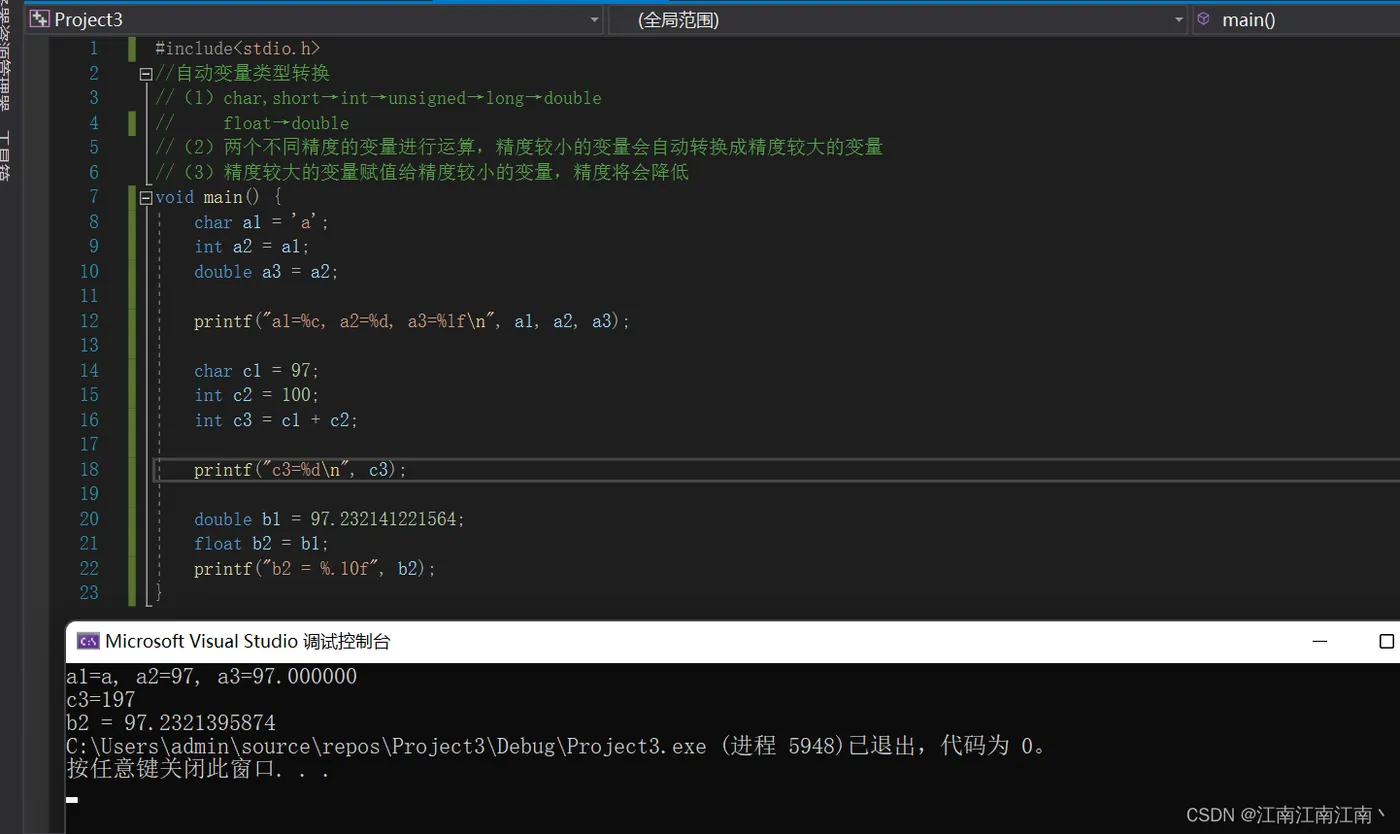This screenshot has height=834, width=1400.
Task: Click the printf("b2 = %.10f", b2) line
Action: click(316, 569)
